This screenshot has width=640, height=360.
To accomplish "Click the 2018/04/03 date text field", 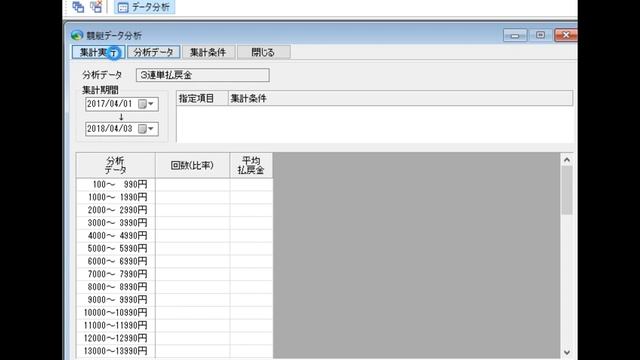I will tap(110, 129).
